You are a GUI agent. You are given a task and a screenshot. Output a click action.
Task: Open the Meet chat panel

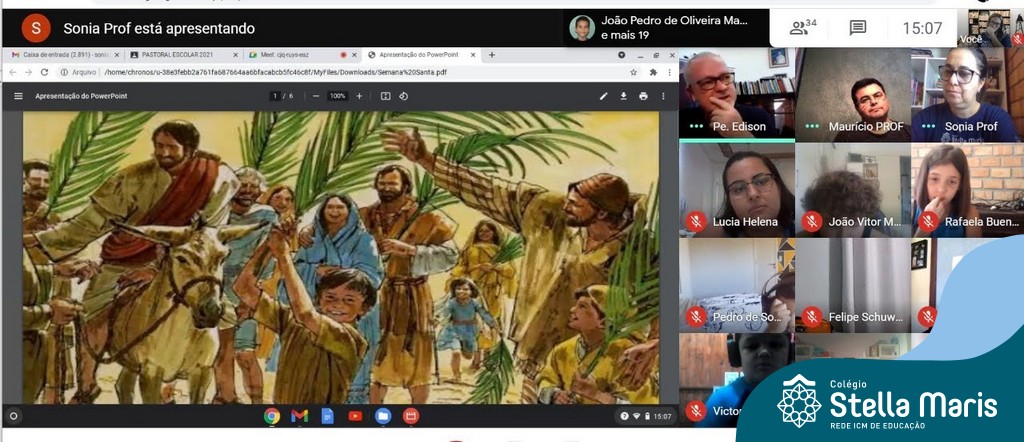[x=857, y=28]
